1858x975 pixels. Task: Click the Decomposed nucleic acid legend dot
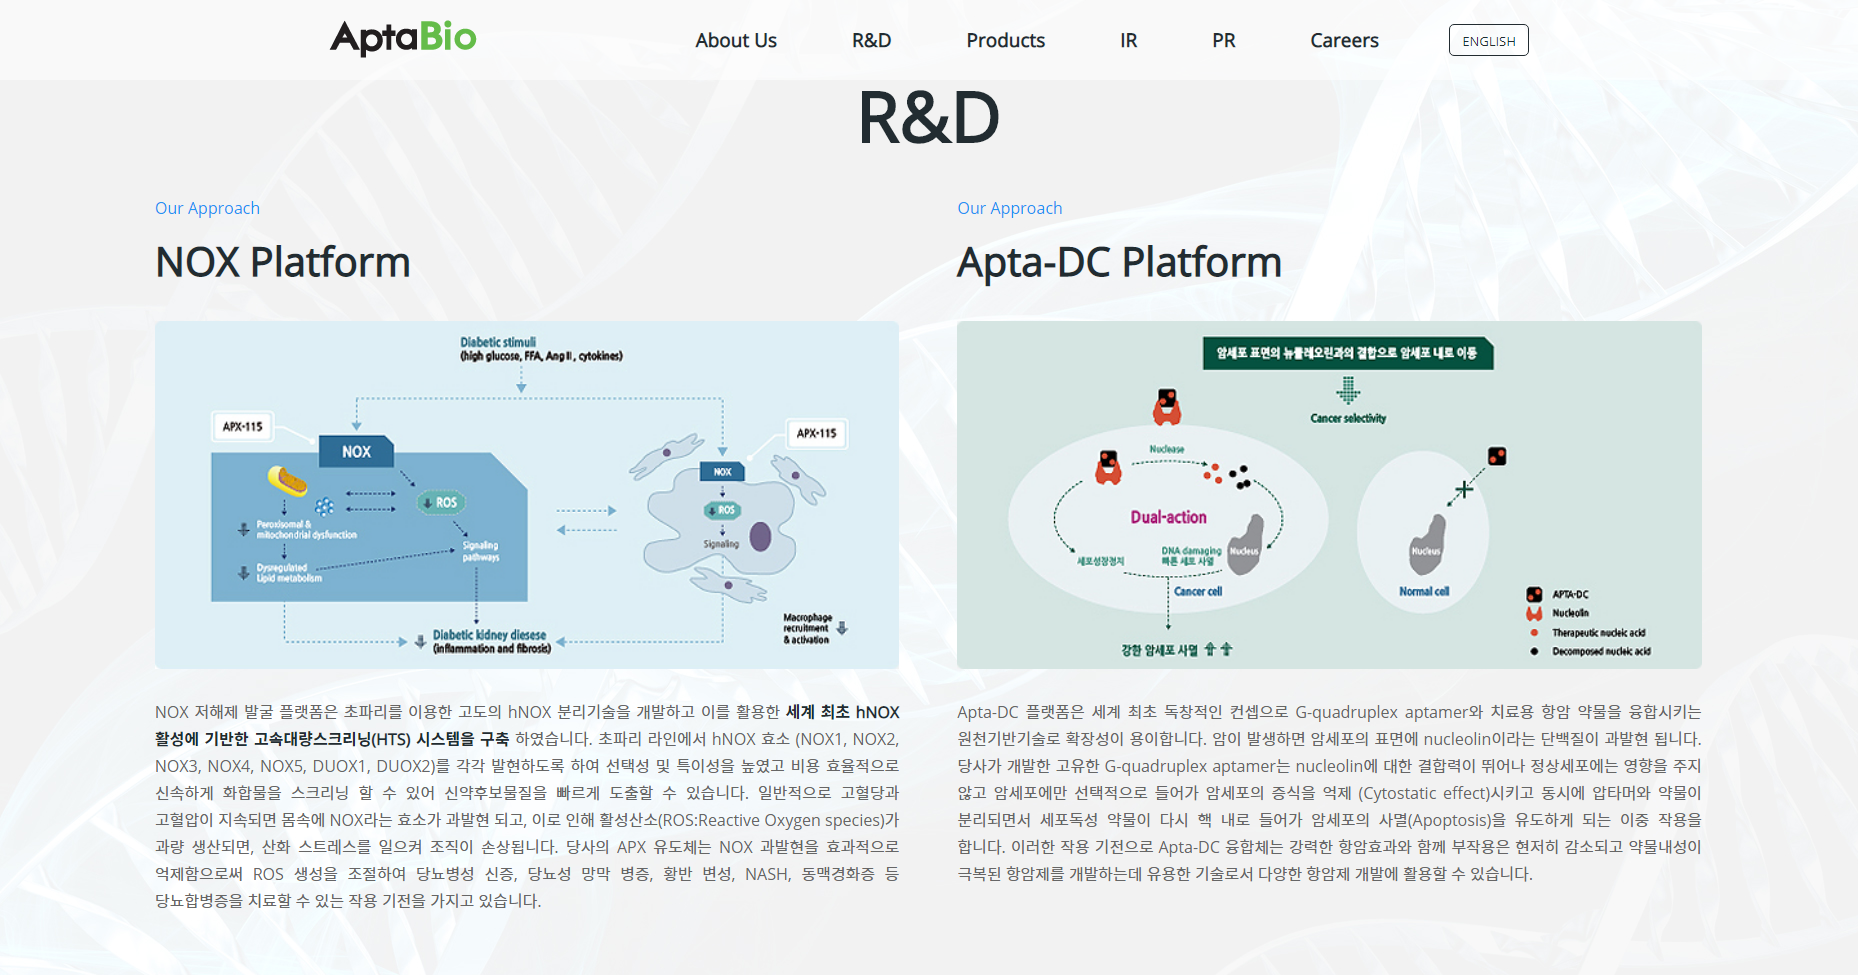[1534, 651]
